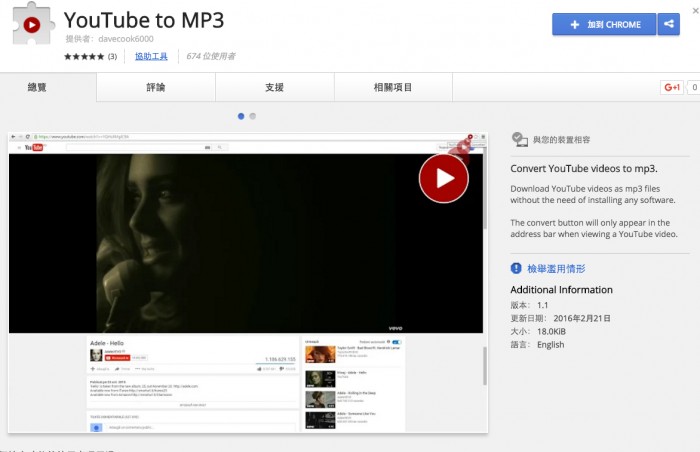
Task: Select the first screenshot carousel dot
Action: point(241,116)
